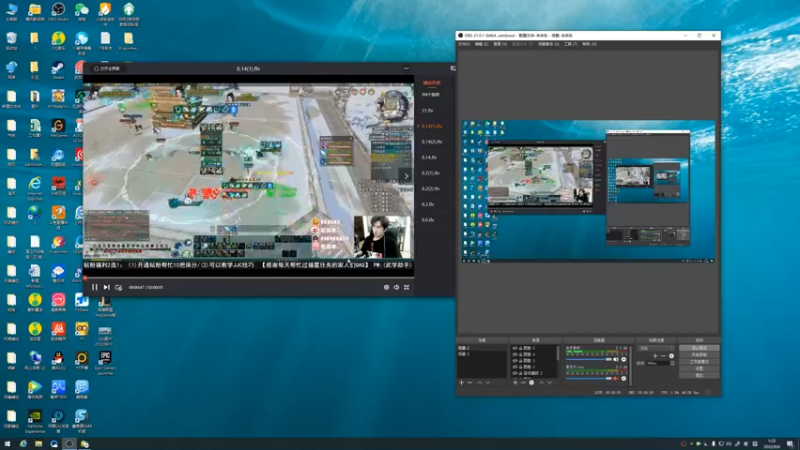Click the player volume speaker icon
Viewport: 800px width, 450px height.
(396, 288)
